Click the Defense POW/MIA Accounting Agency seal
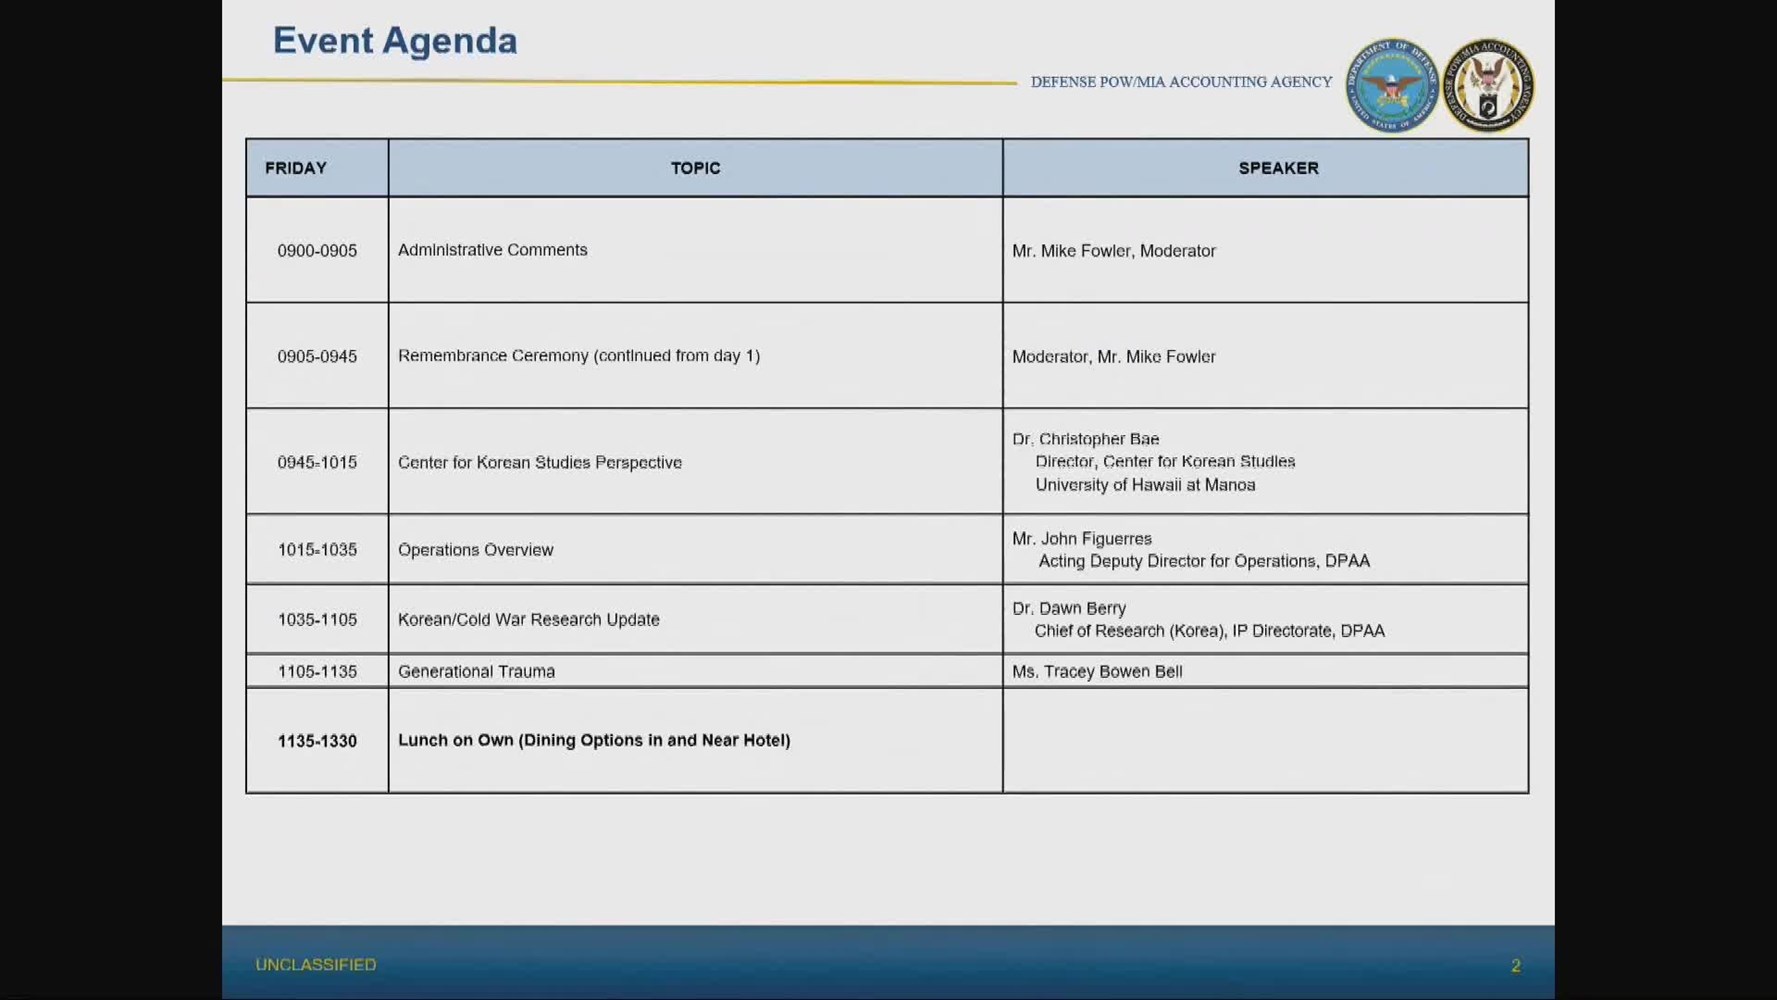This screenshot has width=1777, height=1000. (x=1487, y=86)
